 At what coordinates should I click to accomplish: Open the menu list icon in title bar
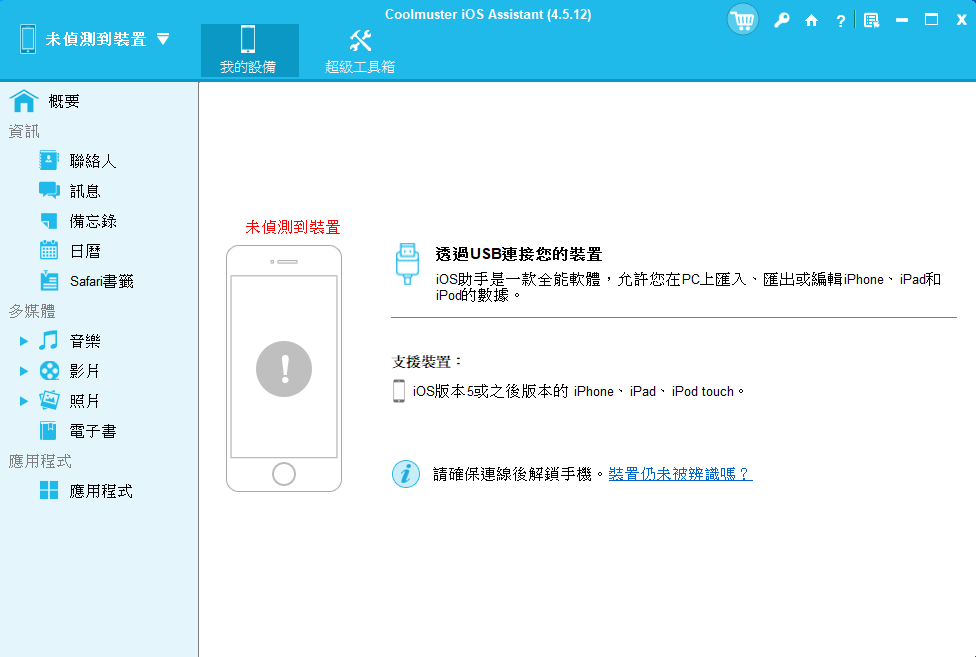[871, 20]
